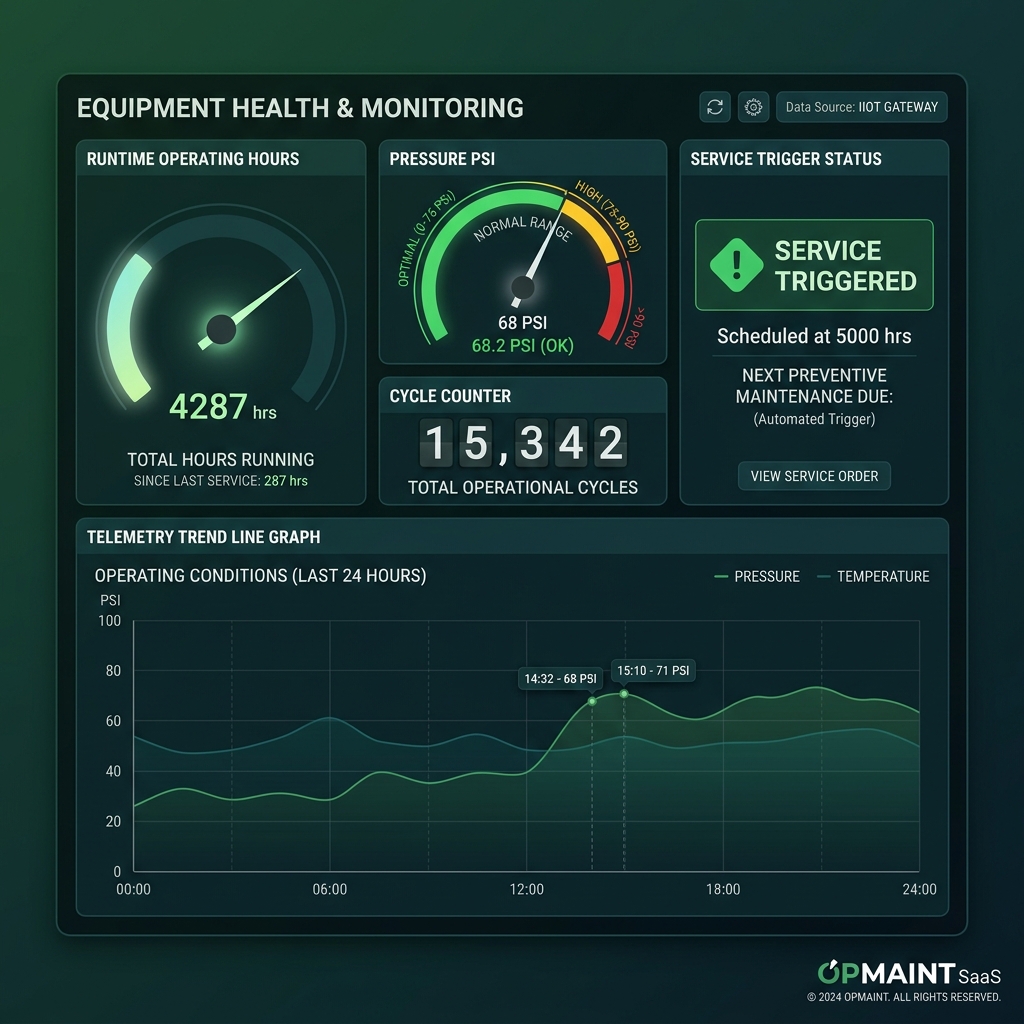Image resolution: width=1024 pixels, height=1024 pixels.
Task: Click the Data Source: IIOT GATEWAY button
Action: click(861, 107)
